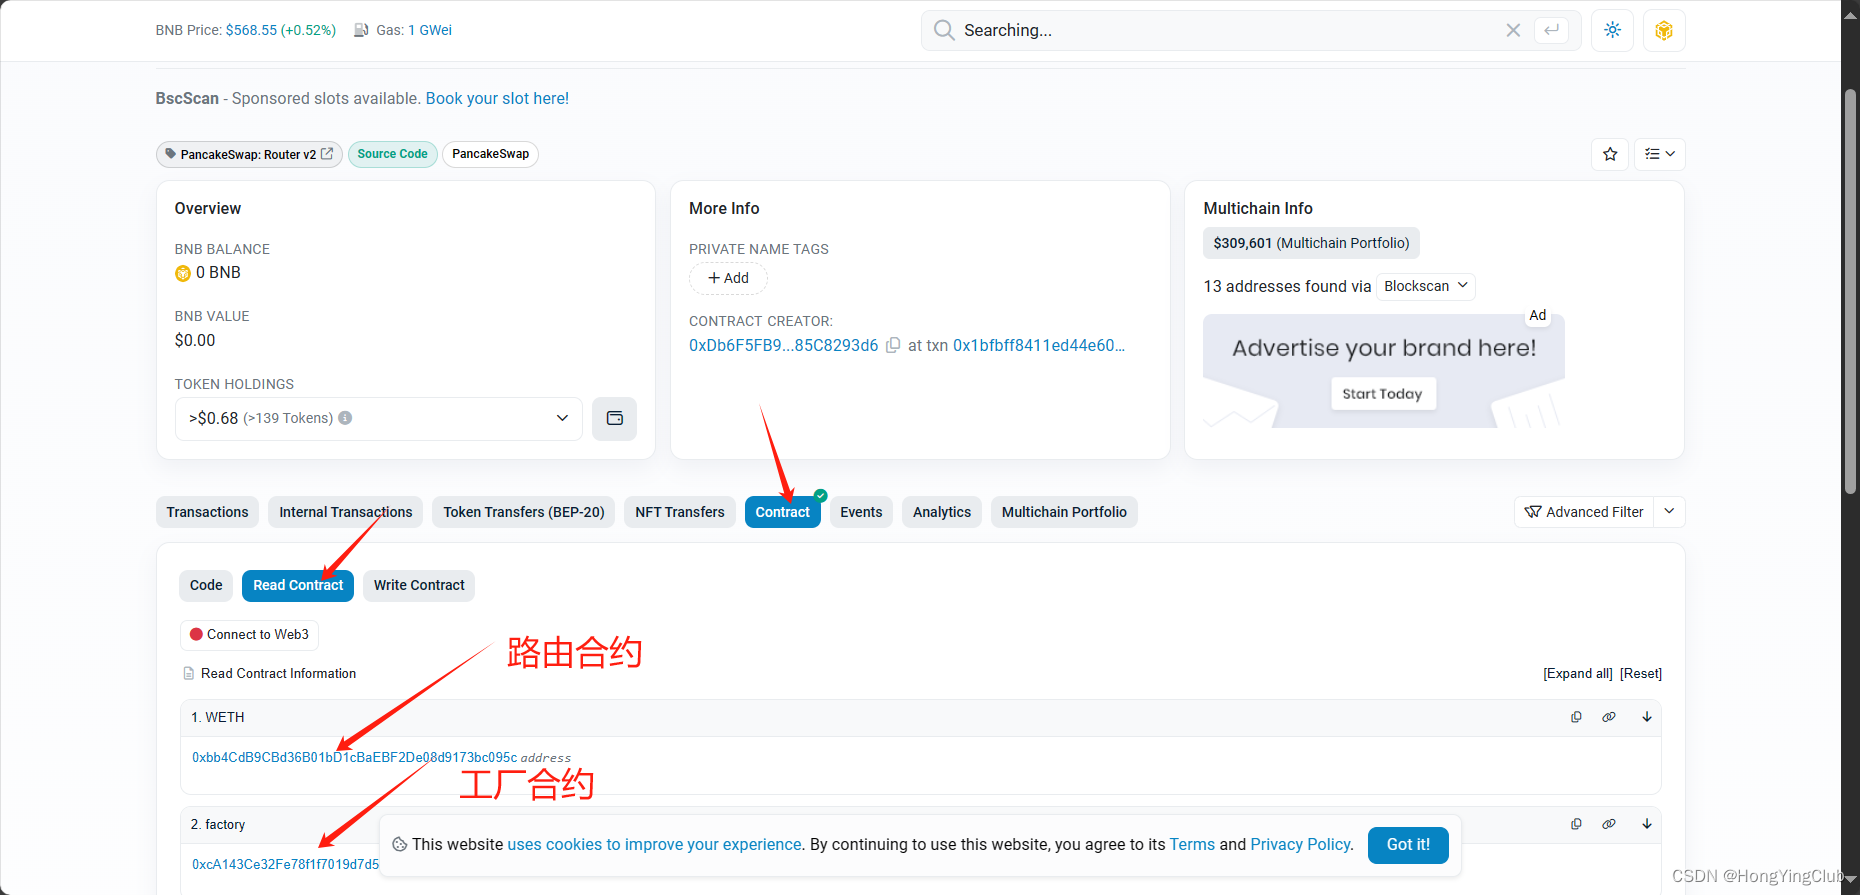Image resolution: width=1860 pixels, height=895 pixels.
Task: Toggle the light/dark theme sun icon
Action: [x=1612, y=30]
